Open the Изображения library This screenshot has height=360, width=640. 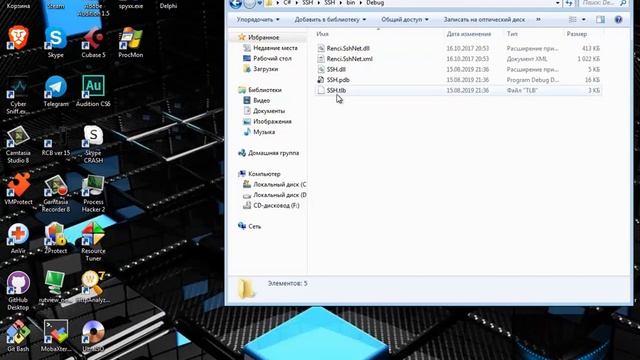coord(272,122)
